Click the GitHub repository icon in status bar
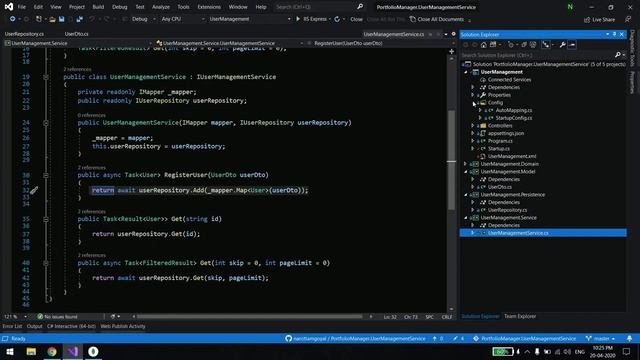The height and width of the screenshot is (360, 640). (288, 338)
